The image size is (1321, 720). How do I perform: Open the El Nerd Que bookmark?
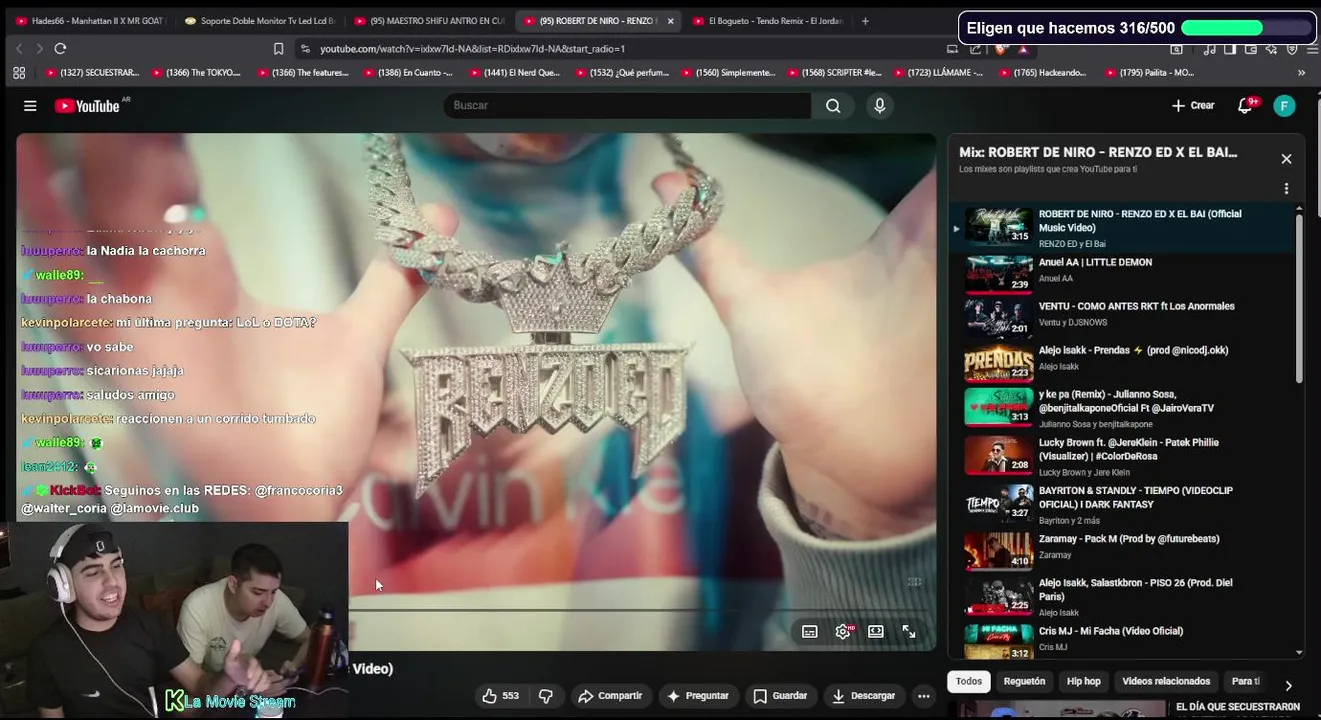tap(514, 73)
